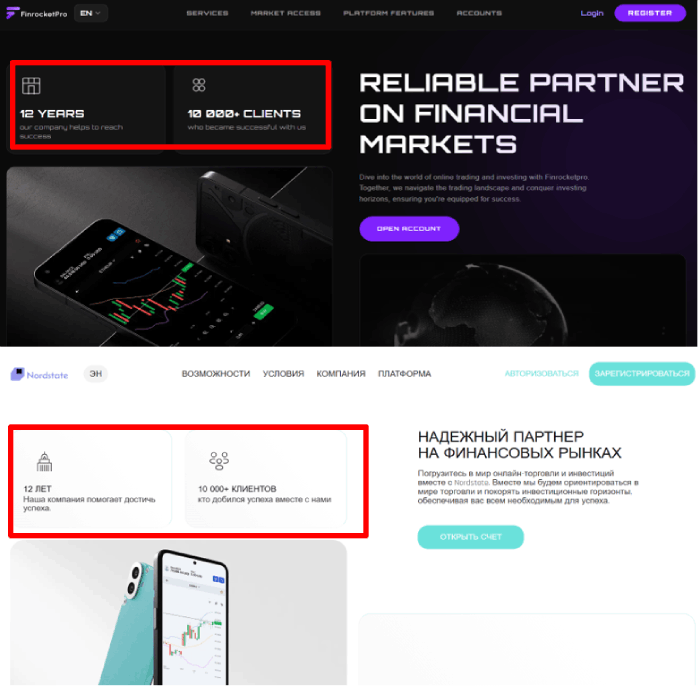This screenshot has width=700, height=686.
Task: Click the people group icon above 10 000+ КЛИЕНТОВ
Action: coord(219,461)
